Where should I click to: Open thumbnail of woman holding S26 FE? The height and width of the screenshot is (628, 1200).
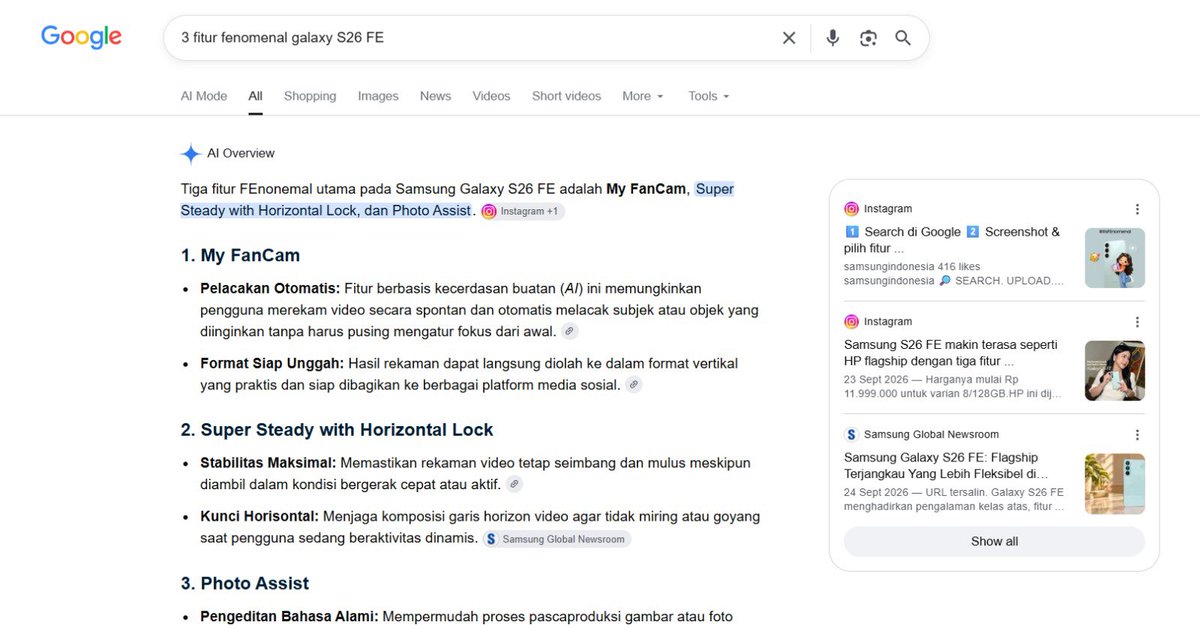click(x=1115, y=371)
